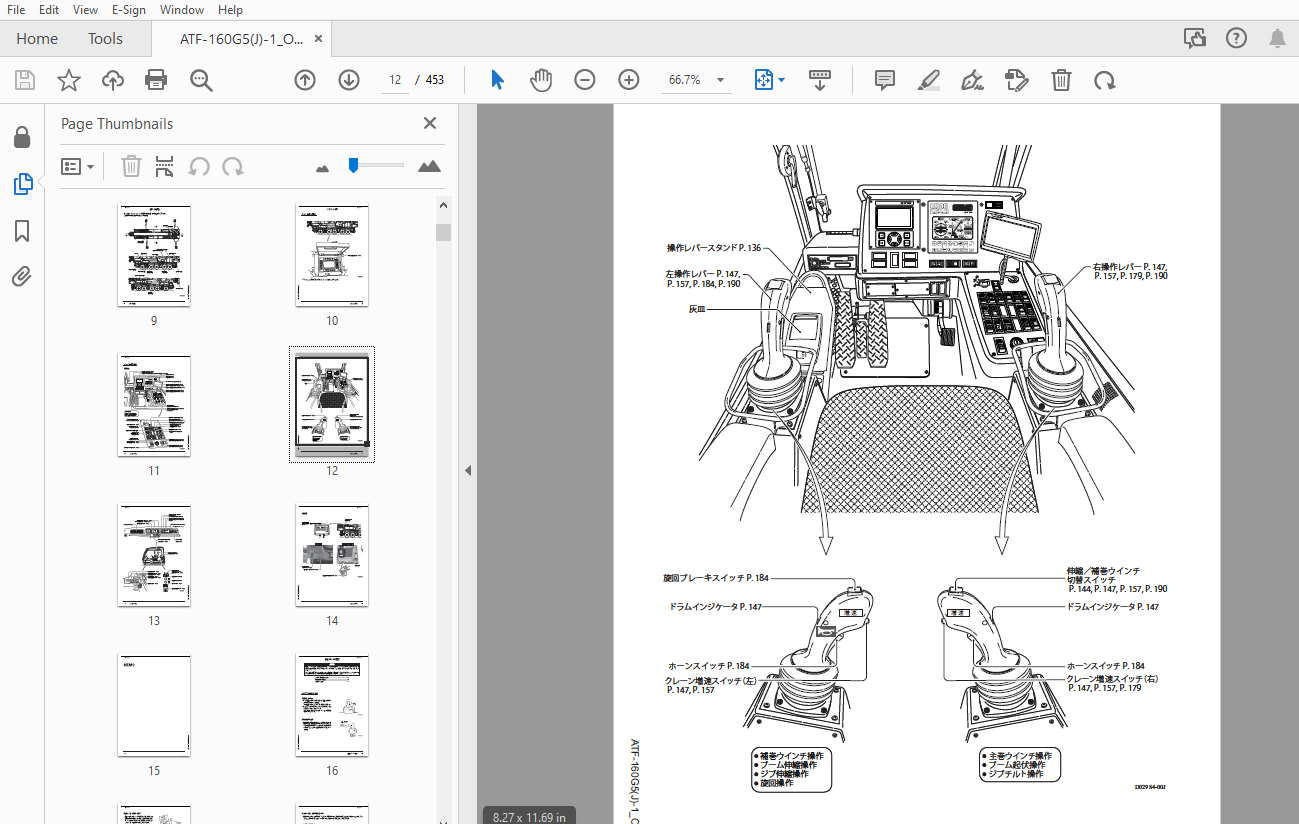This screenshot has height=824, width=1299.
Task: Click the enlarge thumbnail size mountain icon
Action: (x=429, y=166)
